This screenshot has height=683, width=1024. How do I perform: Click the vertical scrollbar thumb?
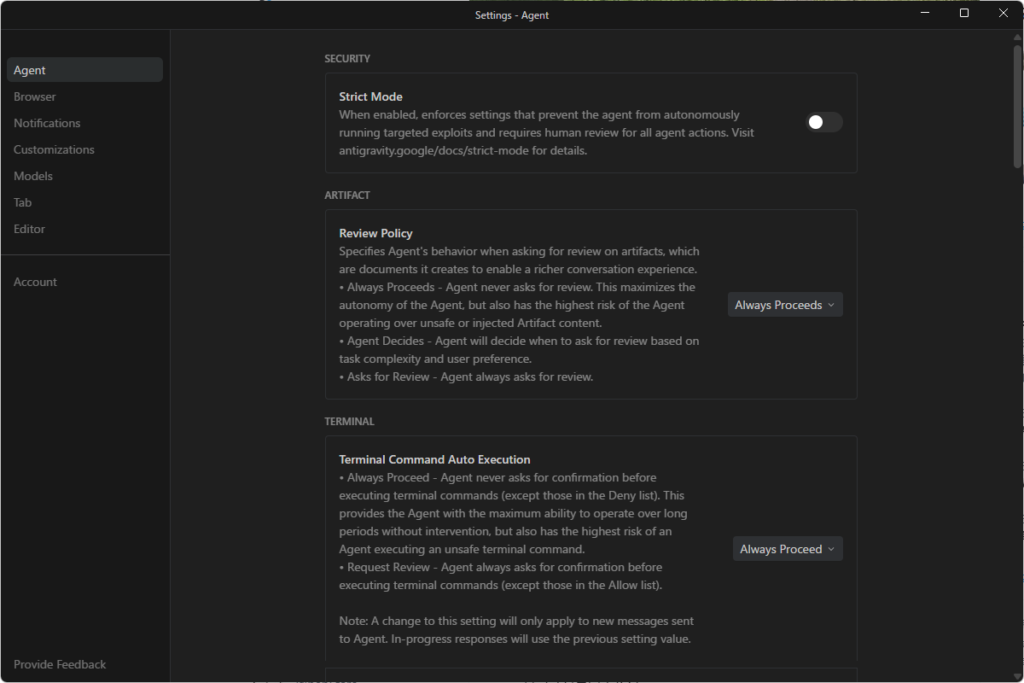(x=1017, y=105)
